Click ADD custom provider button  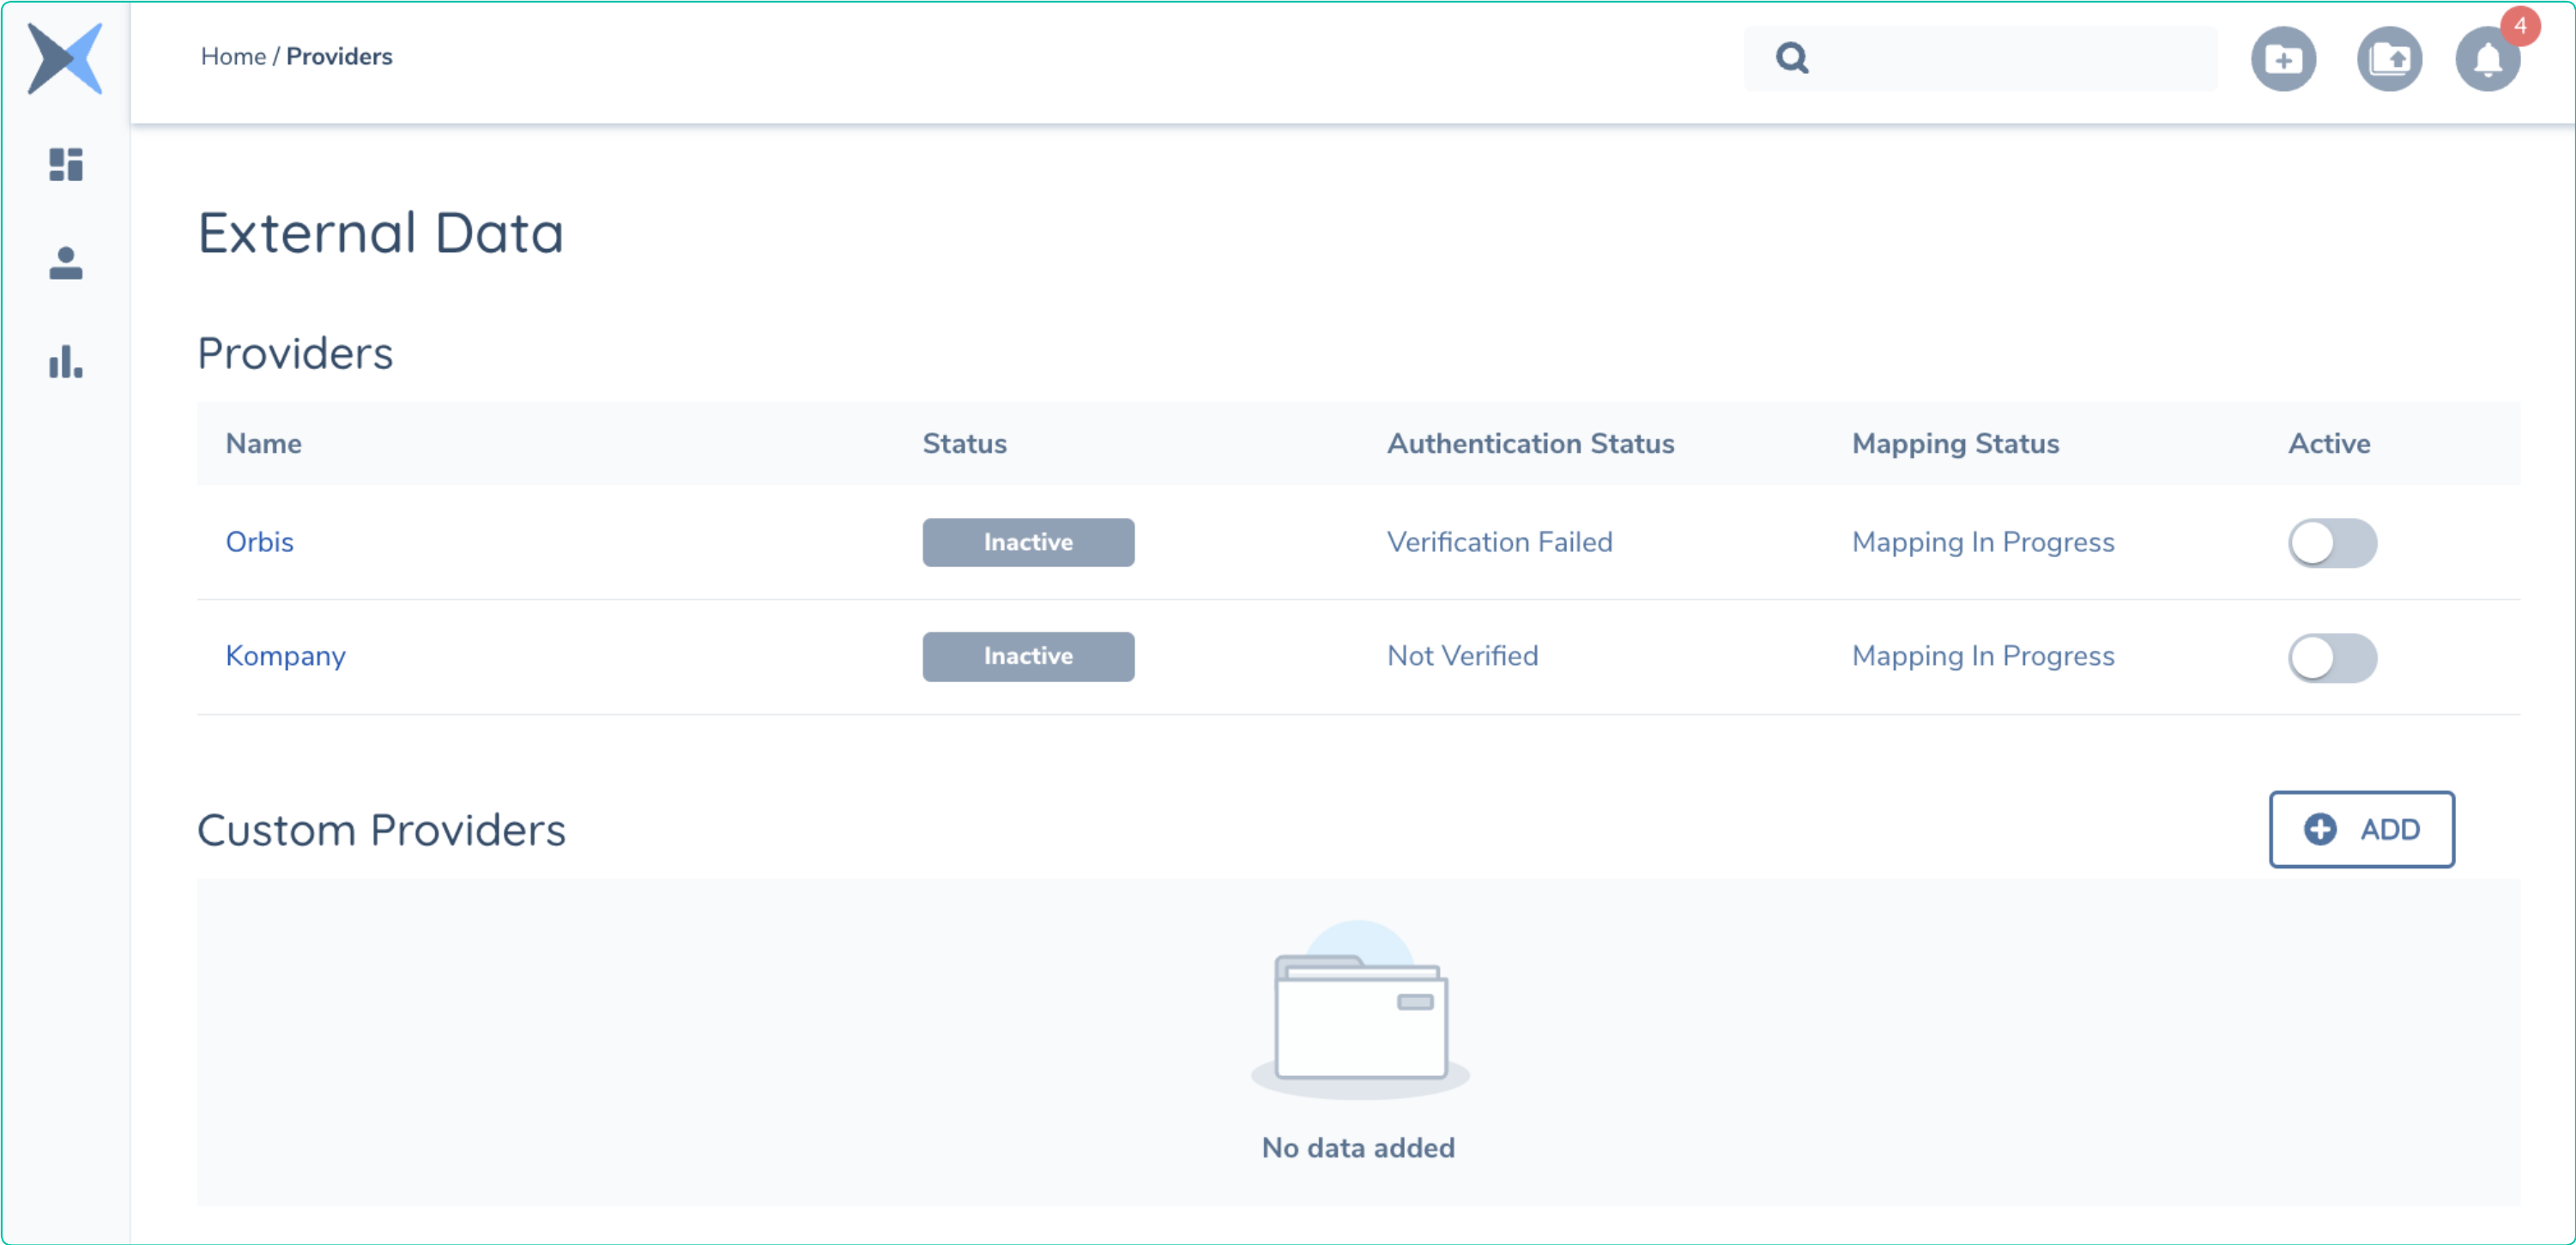coord(2361,829)
